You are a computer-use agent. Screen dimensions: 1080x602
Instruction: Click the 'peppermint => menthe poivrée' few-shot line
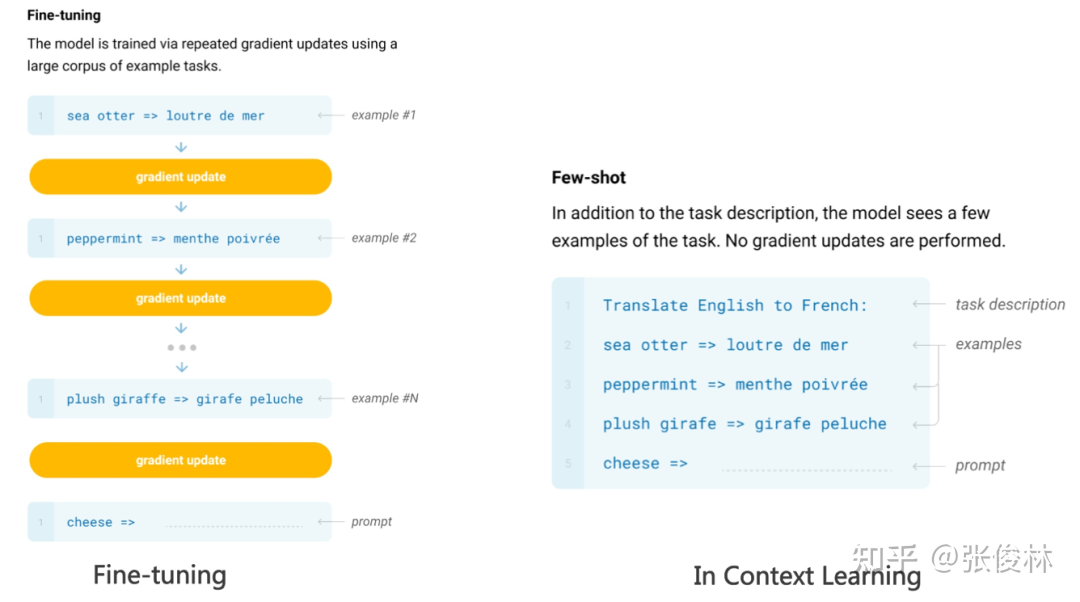point(735,385)
